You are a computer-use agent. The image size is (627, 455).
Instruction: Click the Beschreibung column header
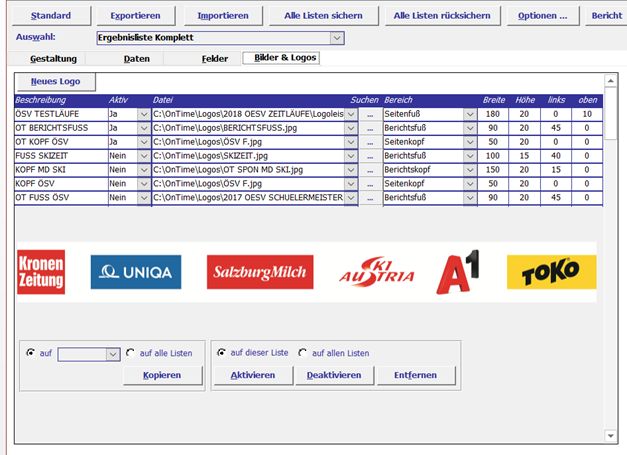click(x=40, y=100)
